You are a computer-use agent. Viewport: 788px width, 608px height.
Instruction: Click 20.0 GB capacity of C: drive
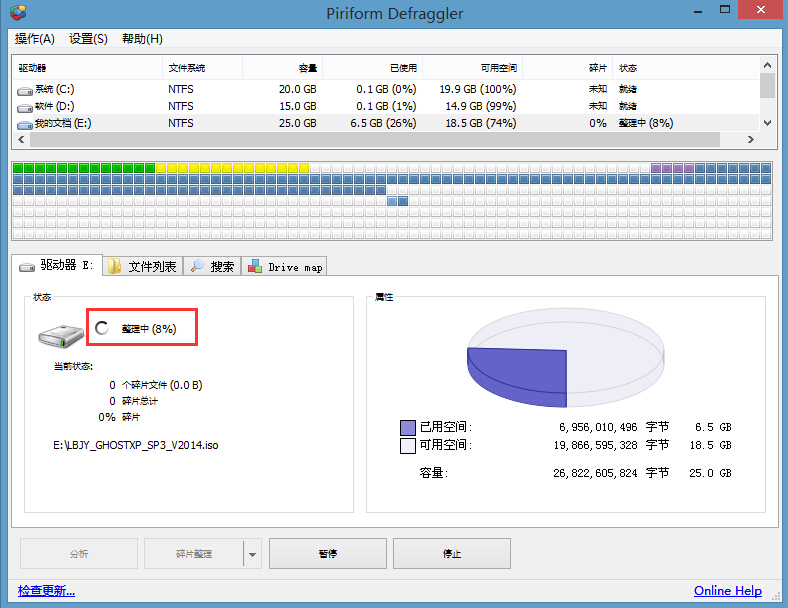298,89
